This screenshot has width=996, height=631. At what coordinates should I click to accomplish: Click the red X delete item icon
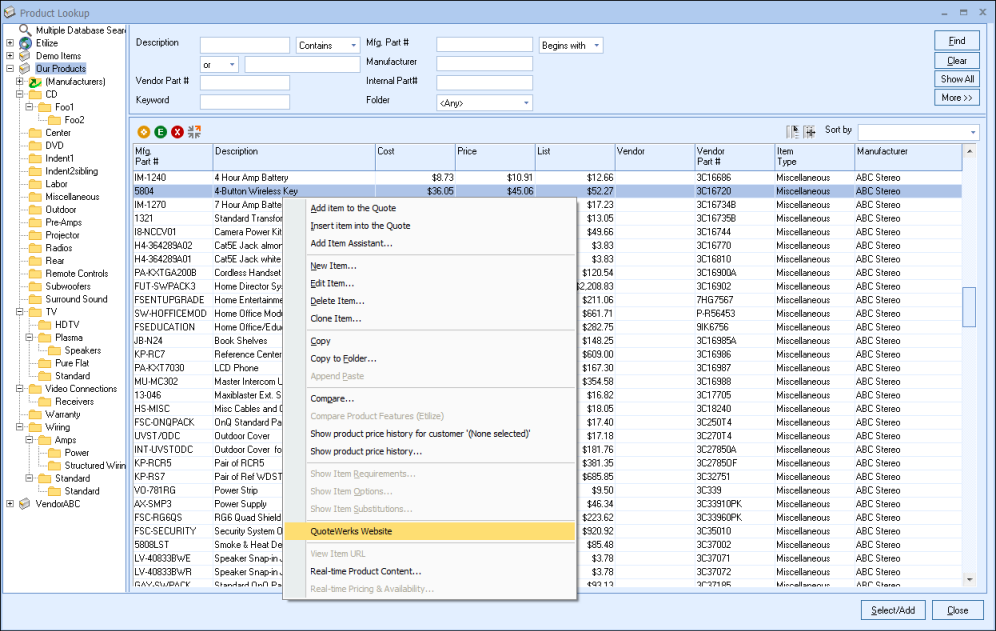(x=177, y=132)
